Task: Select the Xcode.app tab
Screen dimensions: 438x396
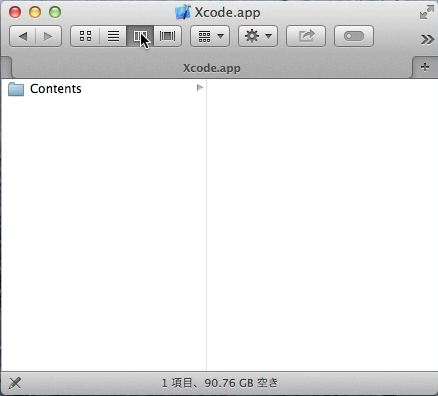Action: [x=212, y=68]
